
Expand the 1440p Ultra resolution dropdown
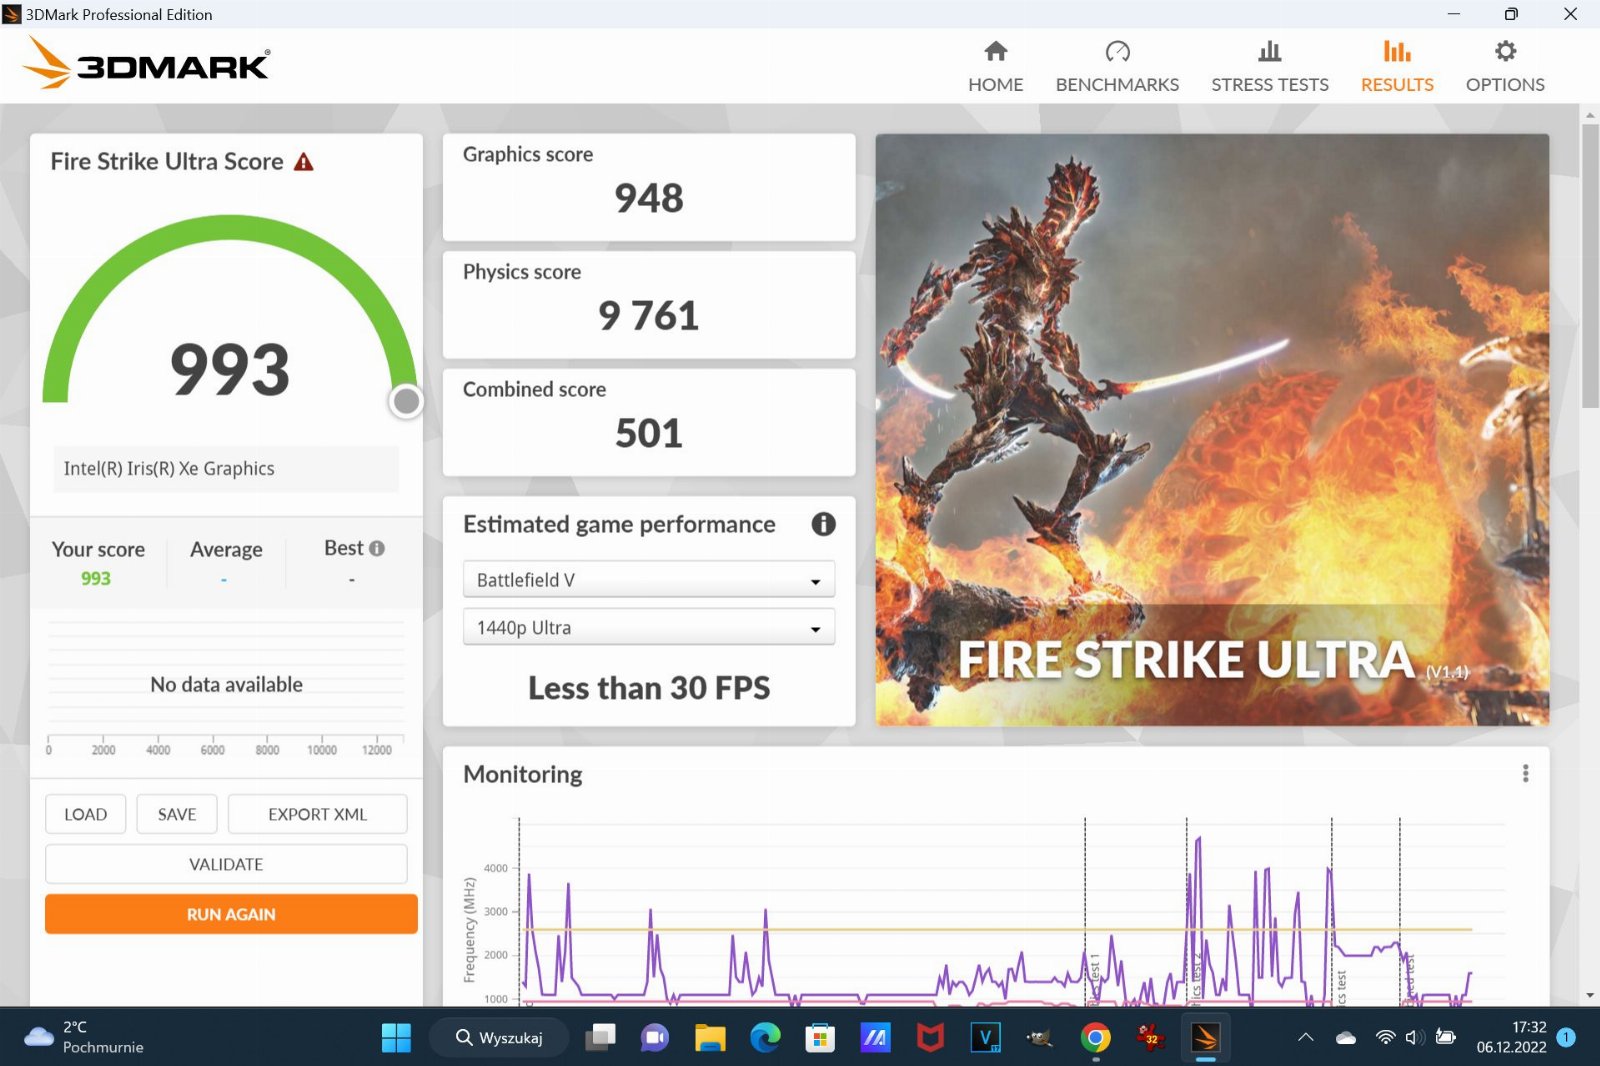pyautogui.click(x=648, y=628)
